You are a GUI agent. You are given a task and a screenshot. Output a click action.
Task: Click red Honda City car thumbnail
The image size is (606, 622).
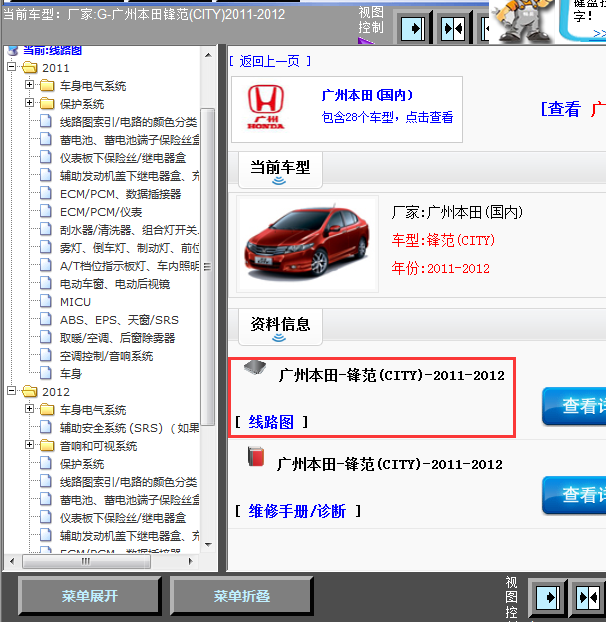(x=307, y=244)
